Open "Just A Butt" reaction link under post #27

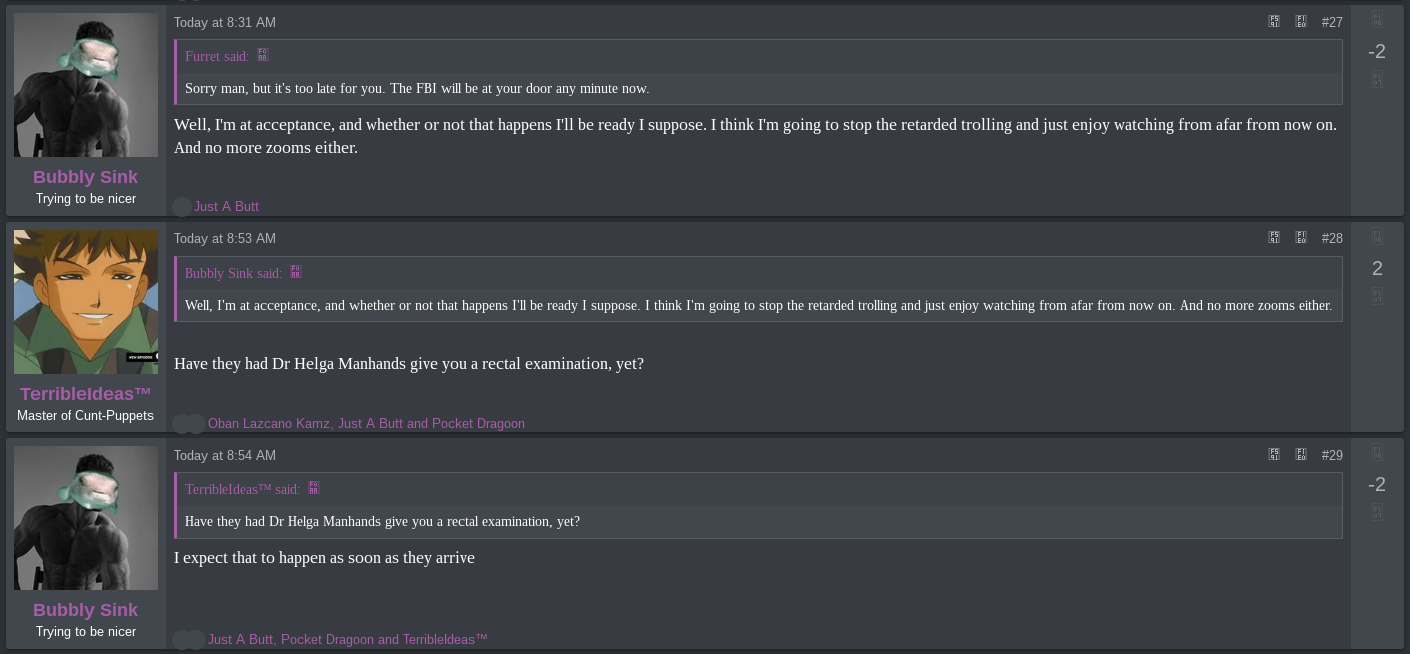click(x=226, y=206)
